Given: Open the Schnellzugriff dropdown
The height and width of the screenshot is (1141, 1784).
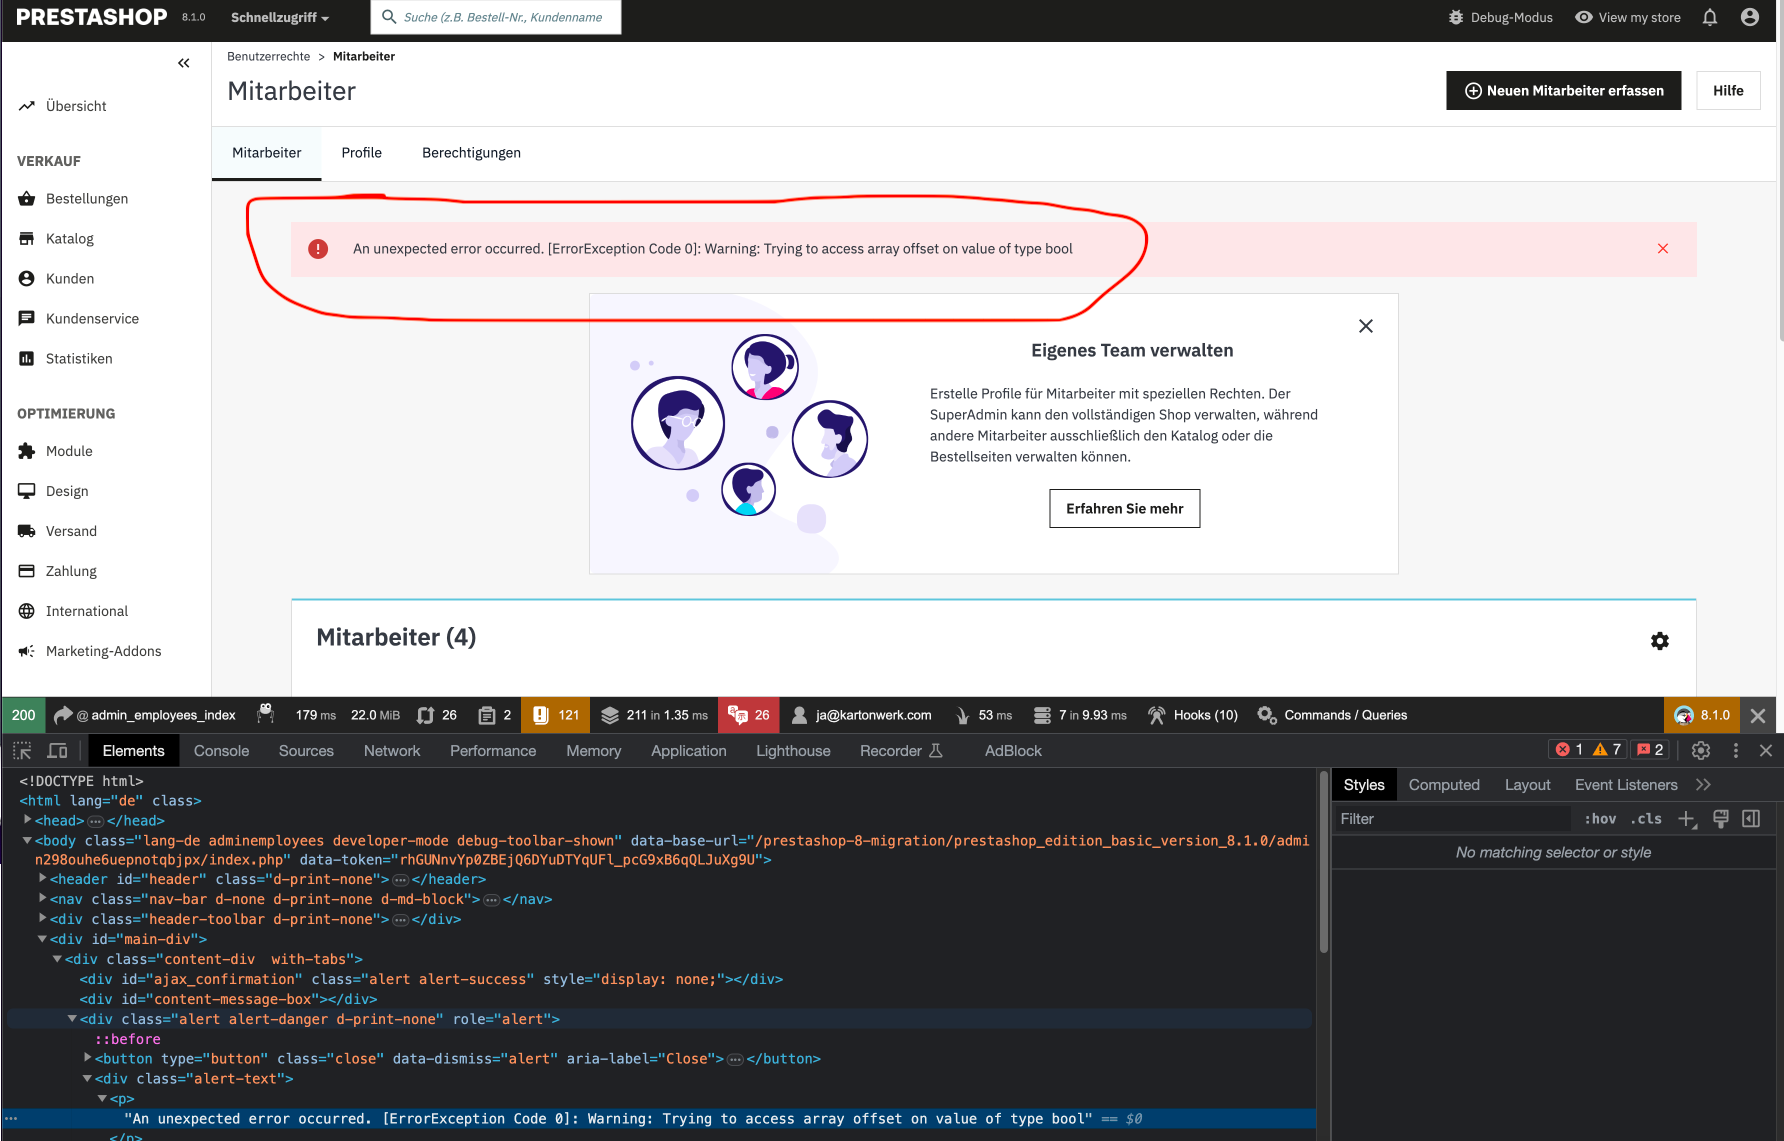Looking at the screenshot, I should pyautogui.click(x=280, y=17).
